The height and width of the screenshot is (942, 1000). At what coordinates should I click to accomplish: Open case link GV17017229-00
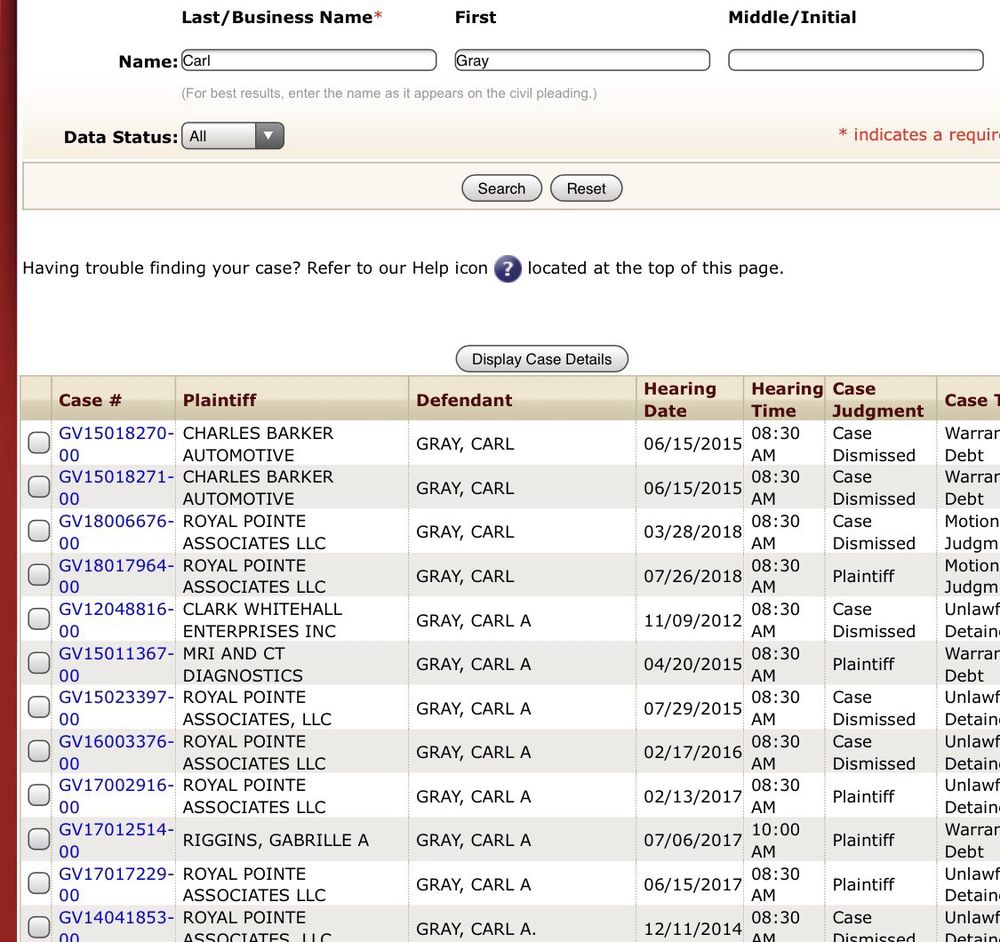coord(116,873)
